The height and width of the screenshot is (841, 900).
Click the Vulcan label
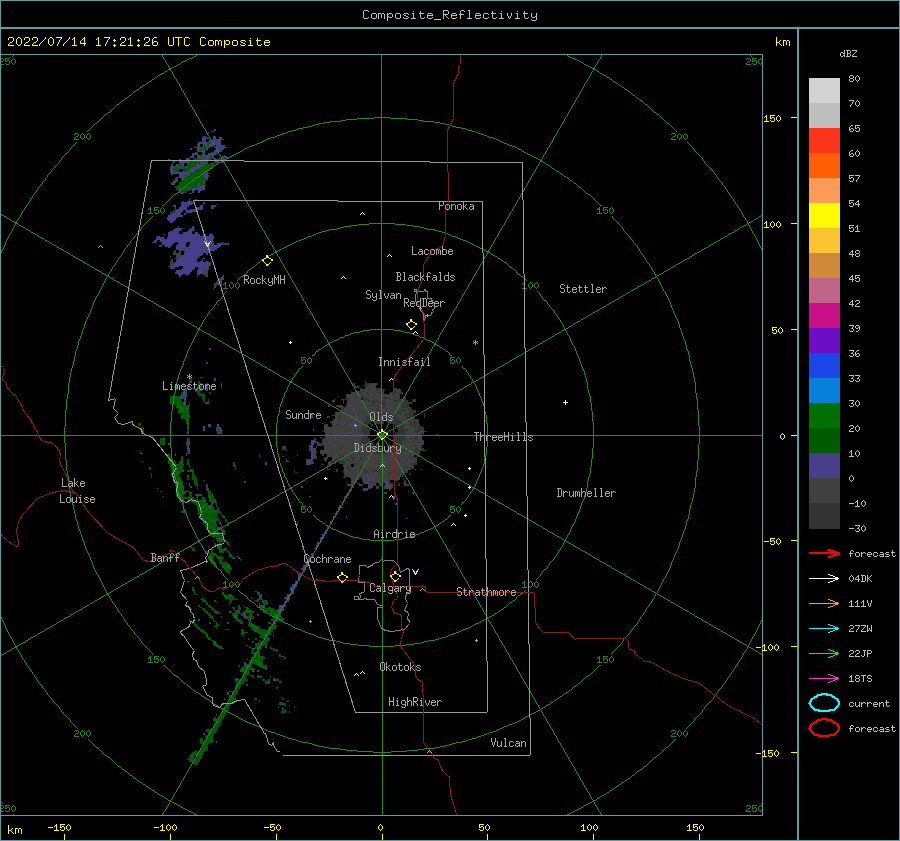(x=508, y=743)
